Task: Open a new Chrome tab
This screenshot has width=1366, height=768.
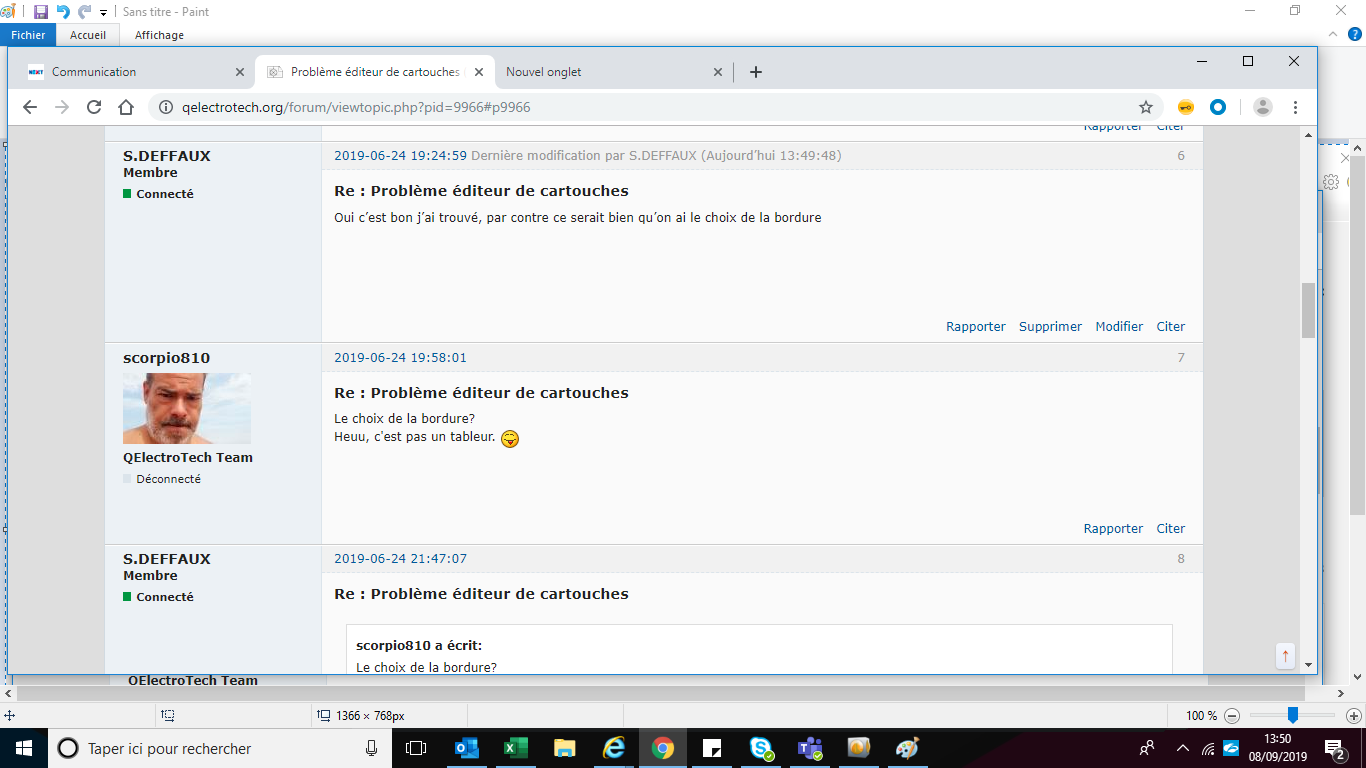Action: pos(756,72)
